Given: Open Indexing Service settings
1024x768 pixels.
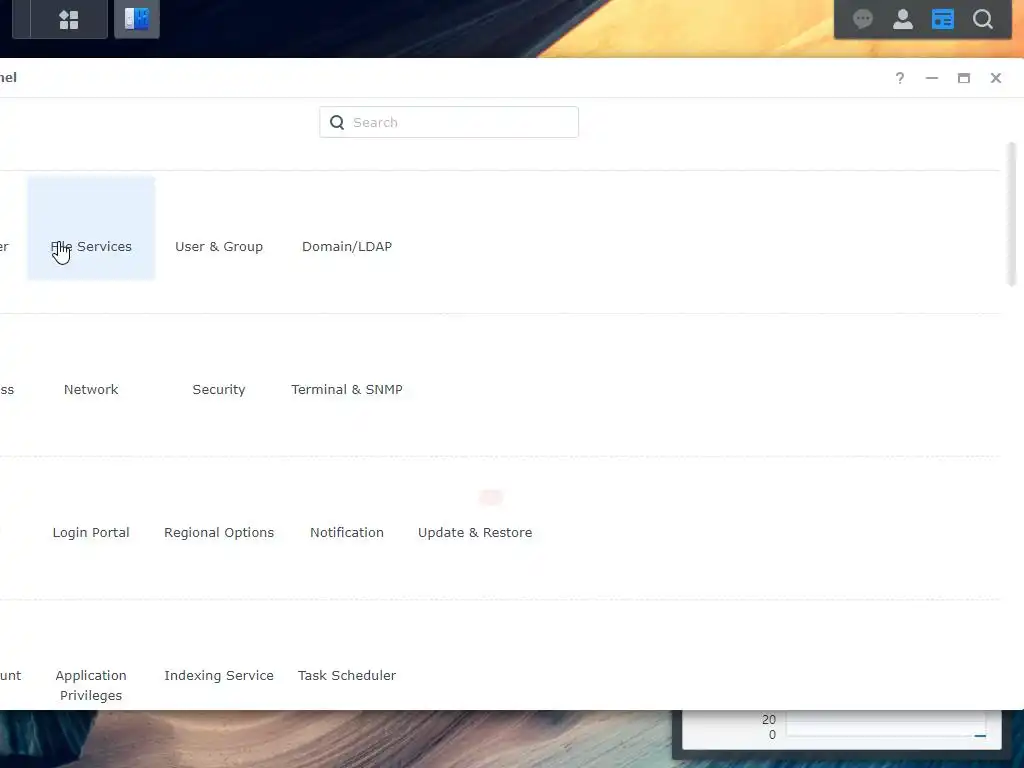Looking at the screenshot, I should (x=219, y=675).
